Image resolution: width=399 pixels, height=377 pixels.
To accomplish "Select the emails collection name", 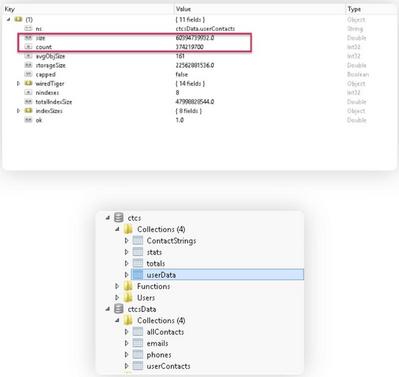I will click(x=157, y=343).
